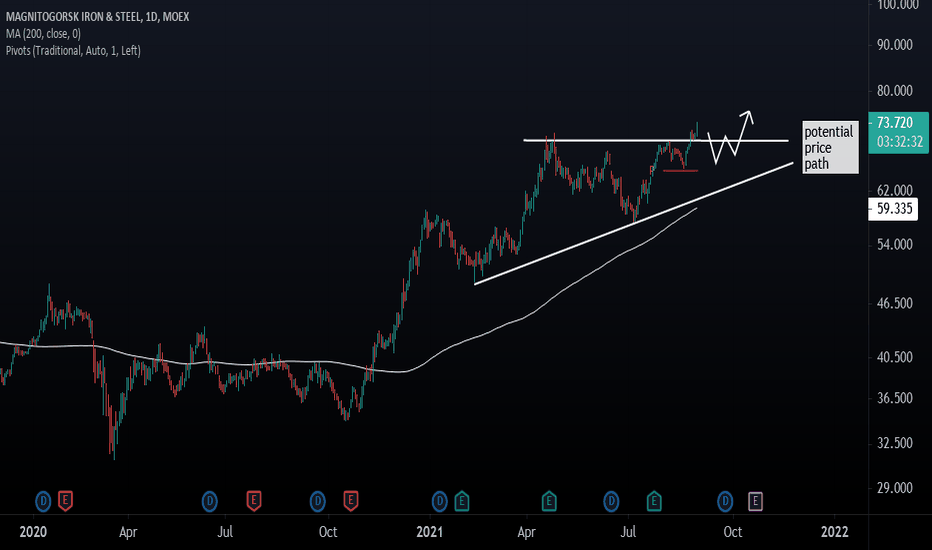Click the bar countdown timer 03:32:32
Viewport: 932px width, 550px height.
pos(900,142)
